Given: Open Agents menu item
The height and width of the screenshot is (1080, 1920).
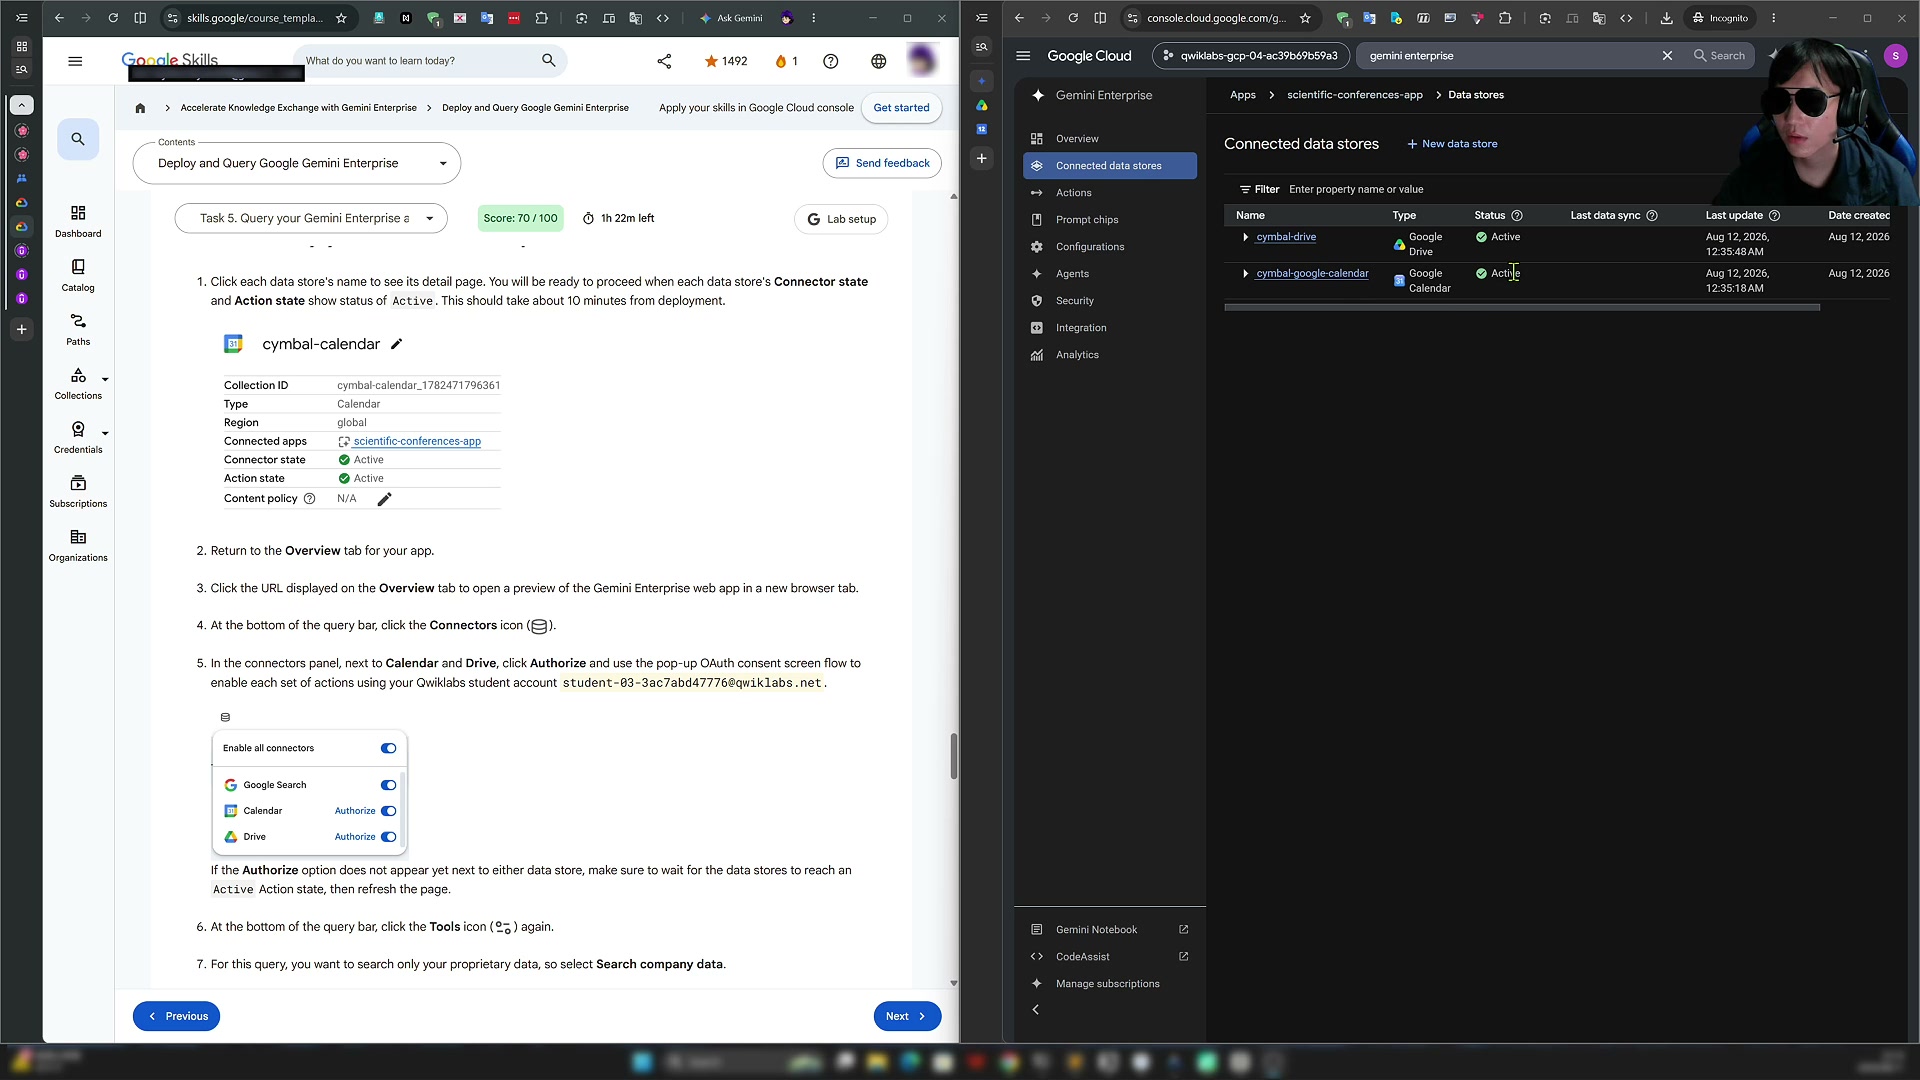Looking at the screenshot, I should click(1110, 274).
